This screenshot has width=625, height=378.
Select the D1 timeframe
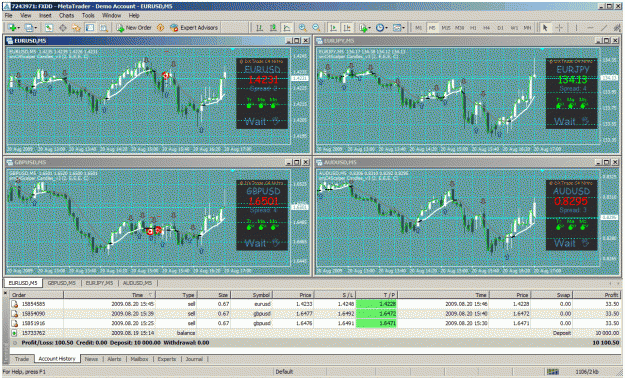pyautogui.click(x=500, y=28)
